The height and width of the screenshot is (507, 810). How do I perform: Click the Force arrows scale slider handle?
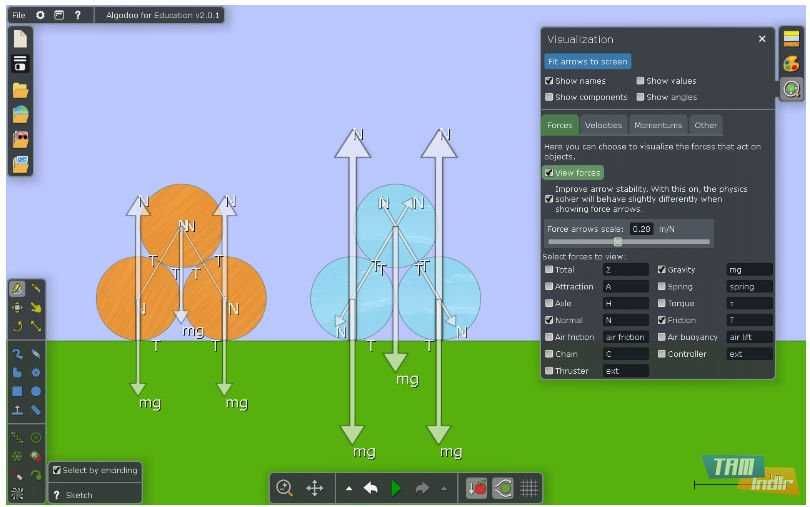click(617, 241)
